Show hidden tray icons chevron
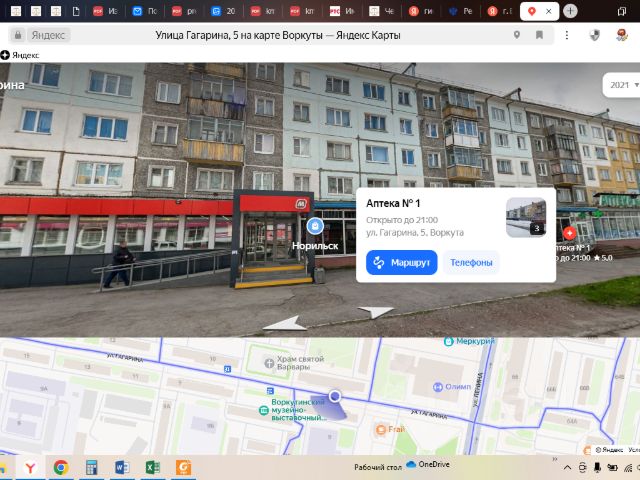Screen dimensions: 640x480 click(x=568, y=468)
